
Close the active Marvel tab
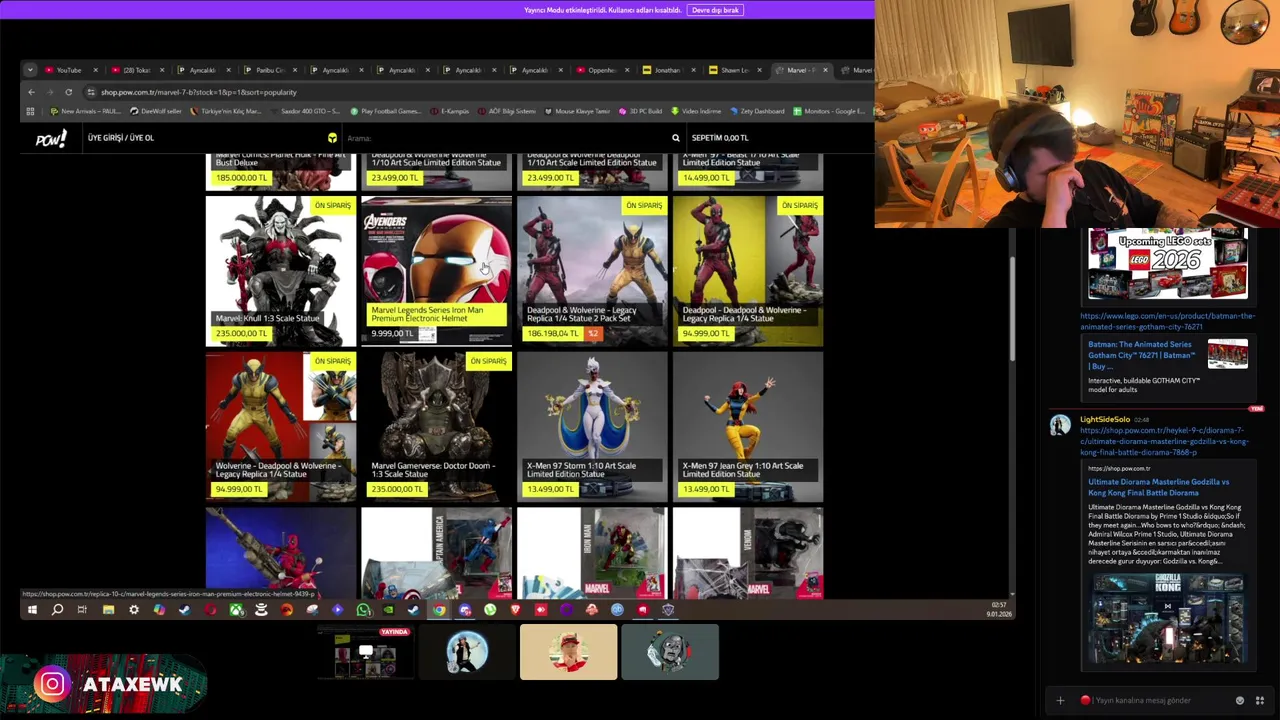(x=825, y=70)
